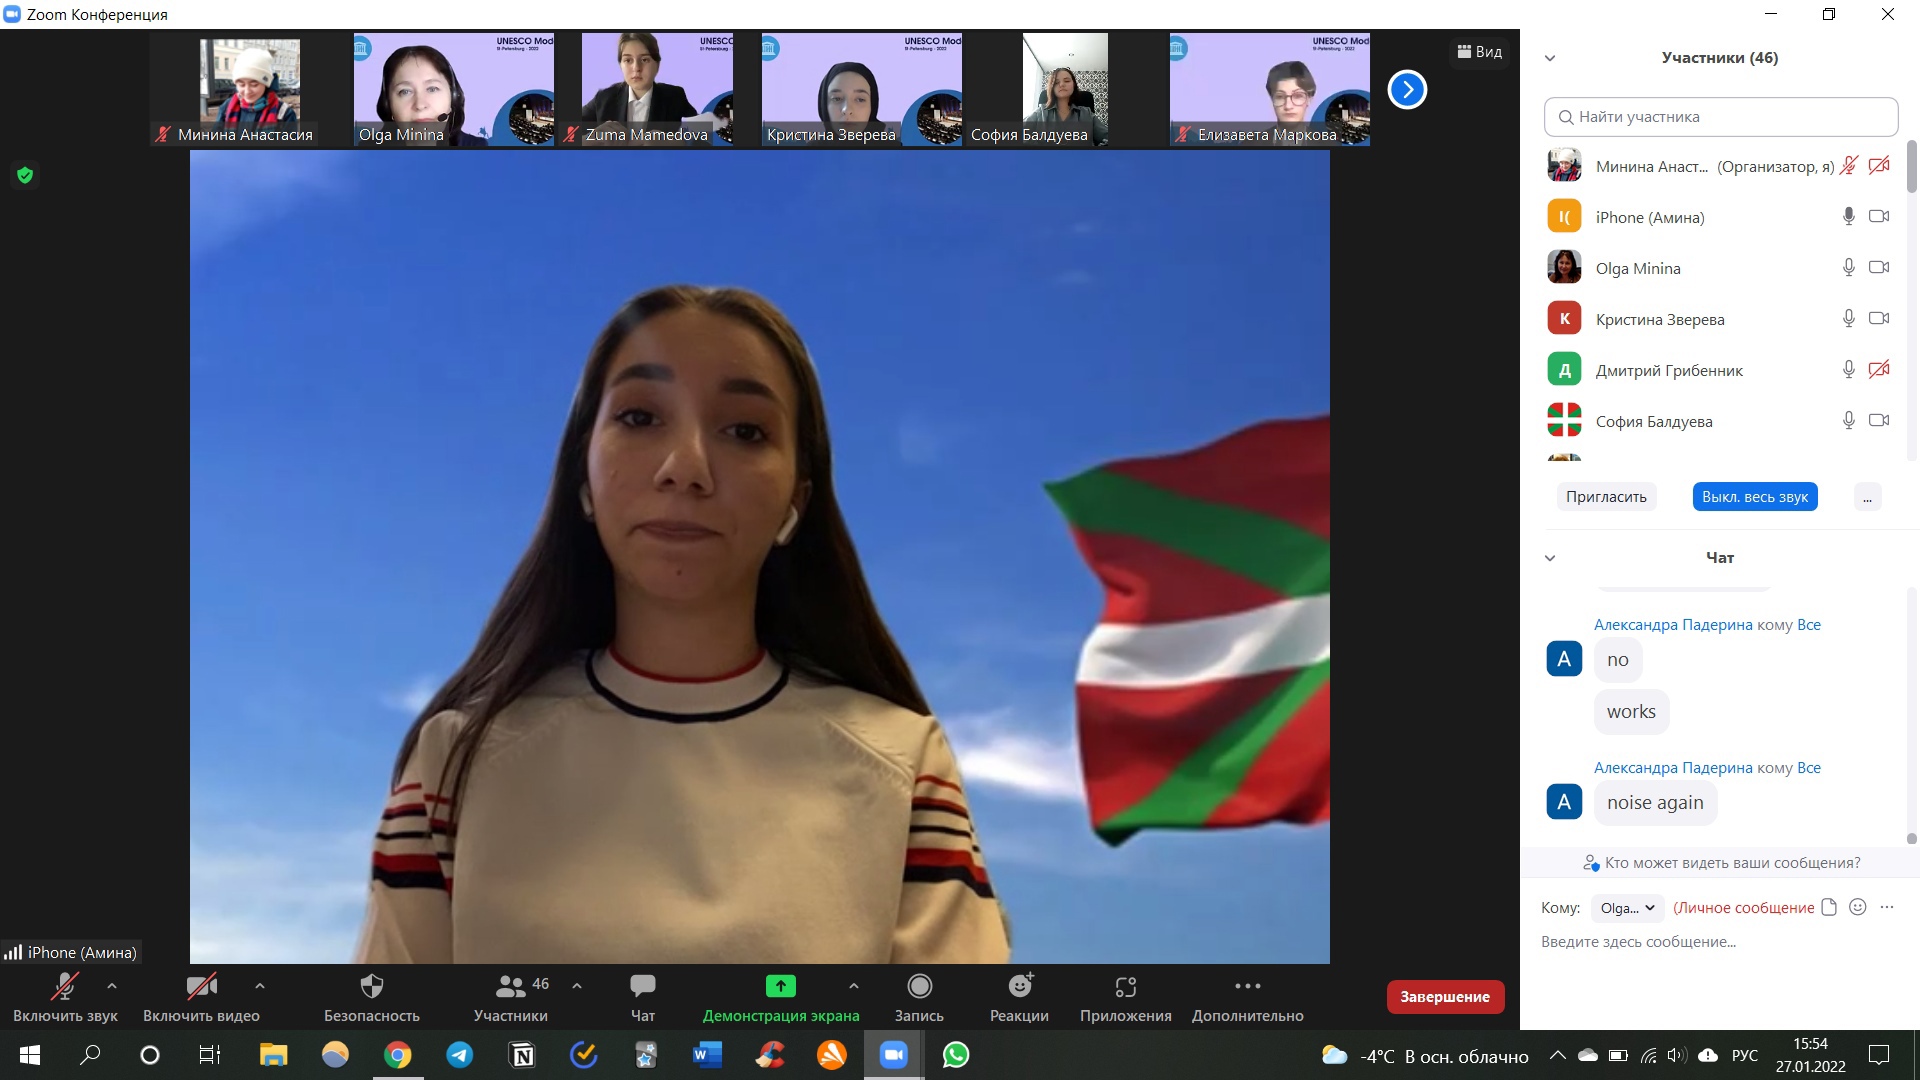Expand participants options arrow beside Участники
Screen dimensions: 1920x1080
pos(577,986)
